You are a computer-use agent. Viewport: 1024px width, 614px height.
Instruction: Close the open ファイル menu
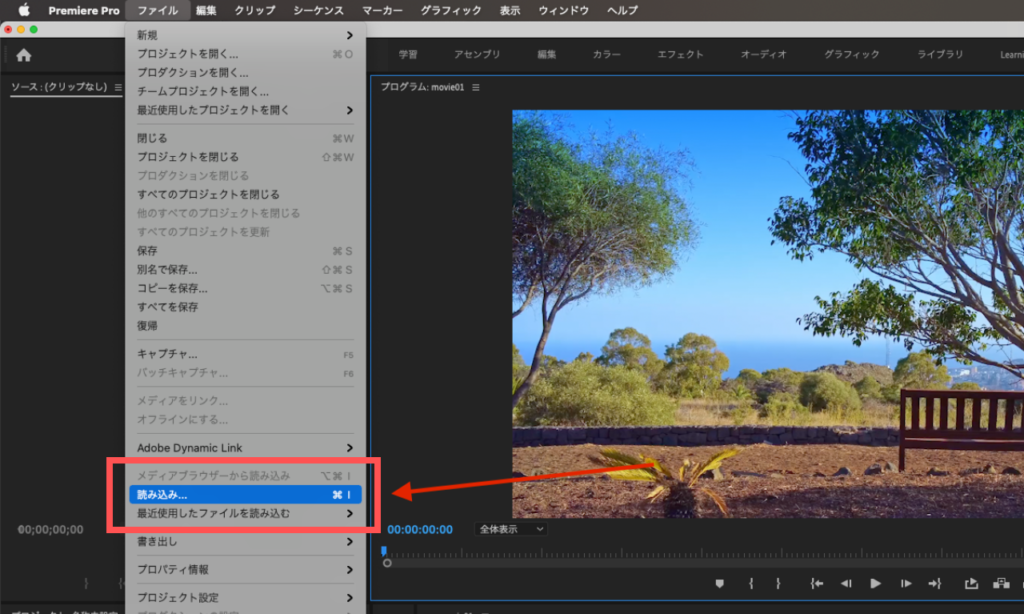(157, 10)
